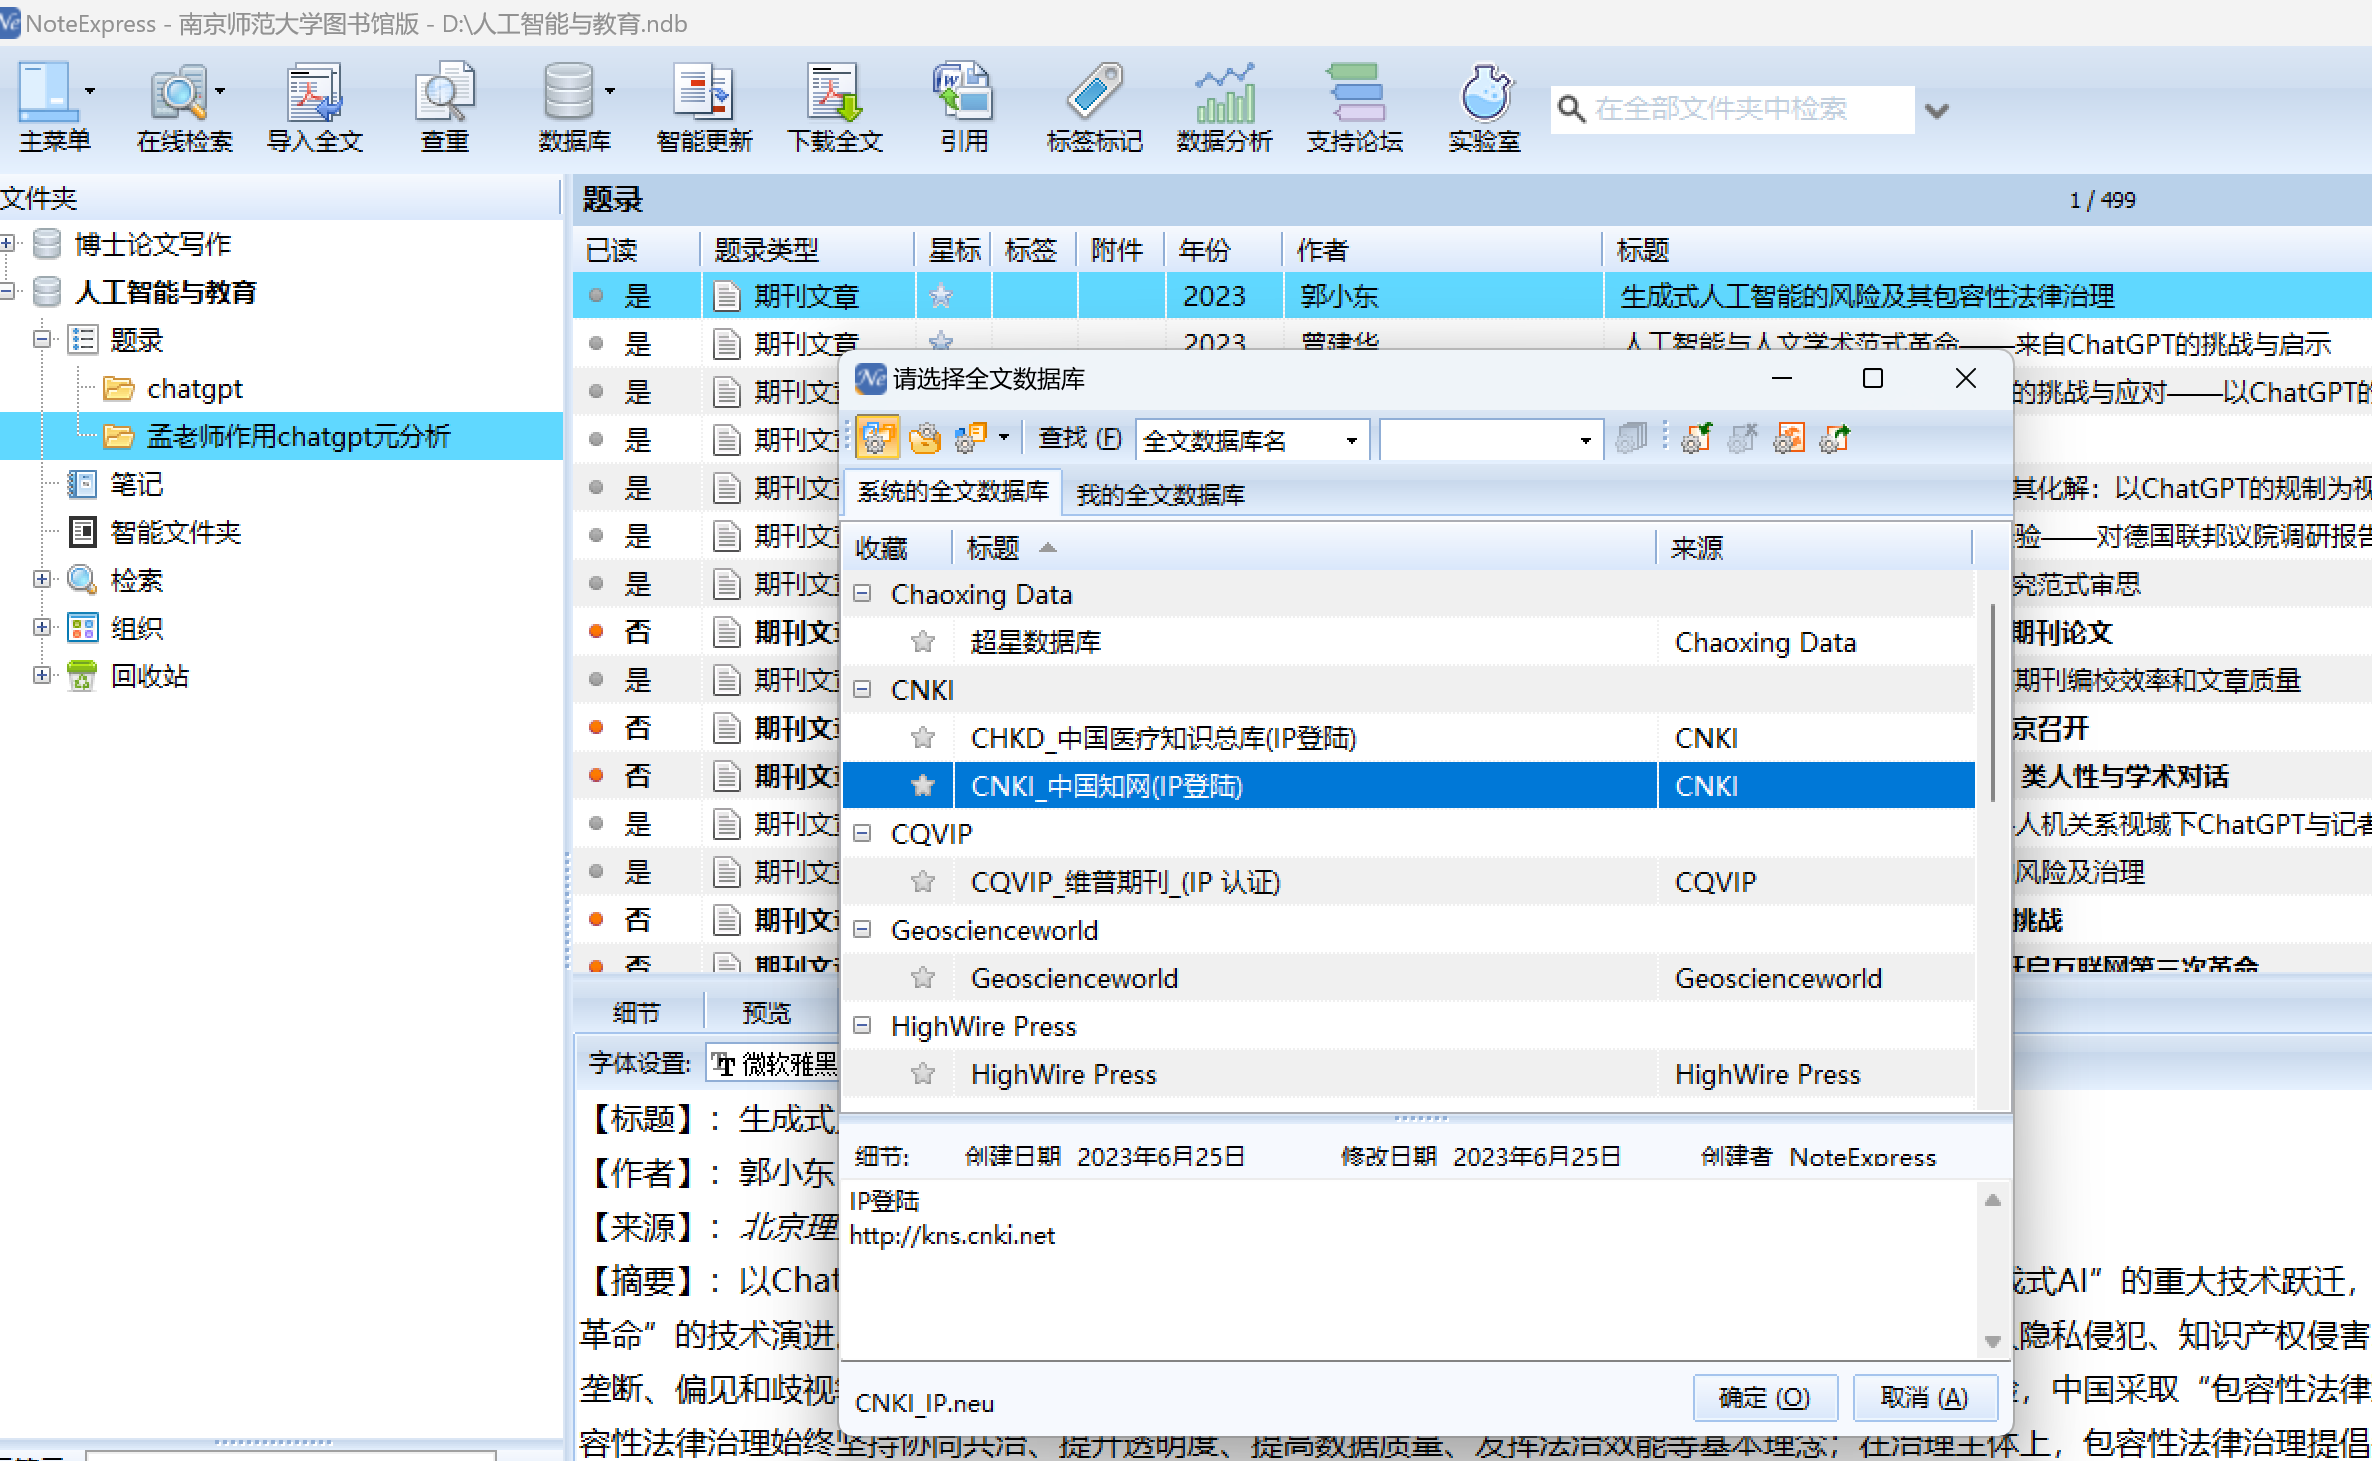Toggle favorite star for CHKD_中国医疗知识总库
Screen dimensions: 2372x1461
pos(923,737)
